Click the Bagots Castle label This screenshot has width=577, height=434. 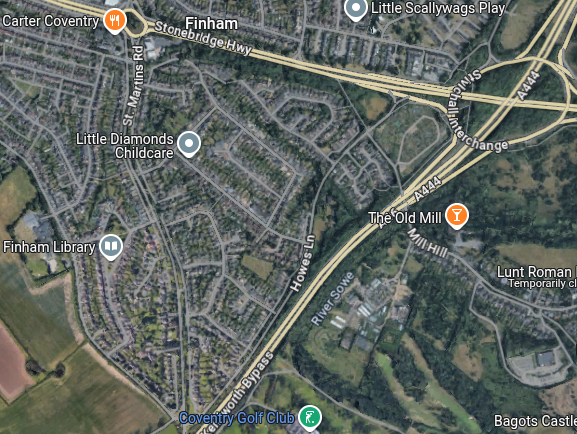pyautogui.click(x=535, y=421)
